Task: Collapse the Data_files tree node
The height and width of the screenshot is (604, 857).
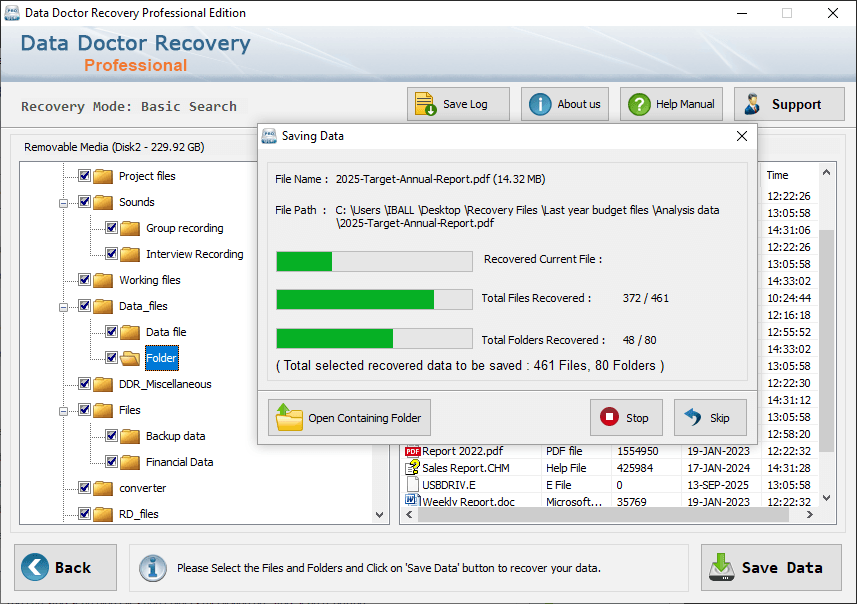Action: tap(63, 307)
